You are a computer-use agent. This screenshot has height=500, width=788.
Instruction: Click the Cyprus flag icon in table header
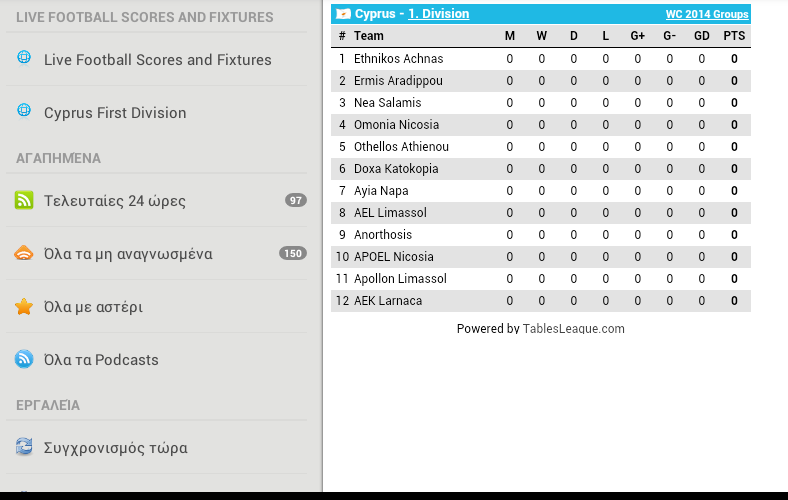[x=343, y=14]
